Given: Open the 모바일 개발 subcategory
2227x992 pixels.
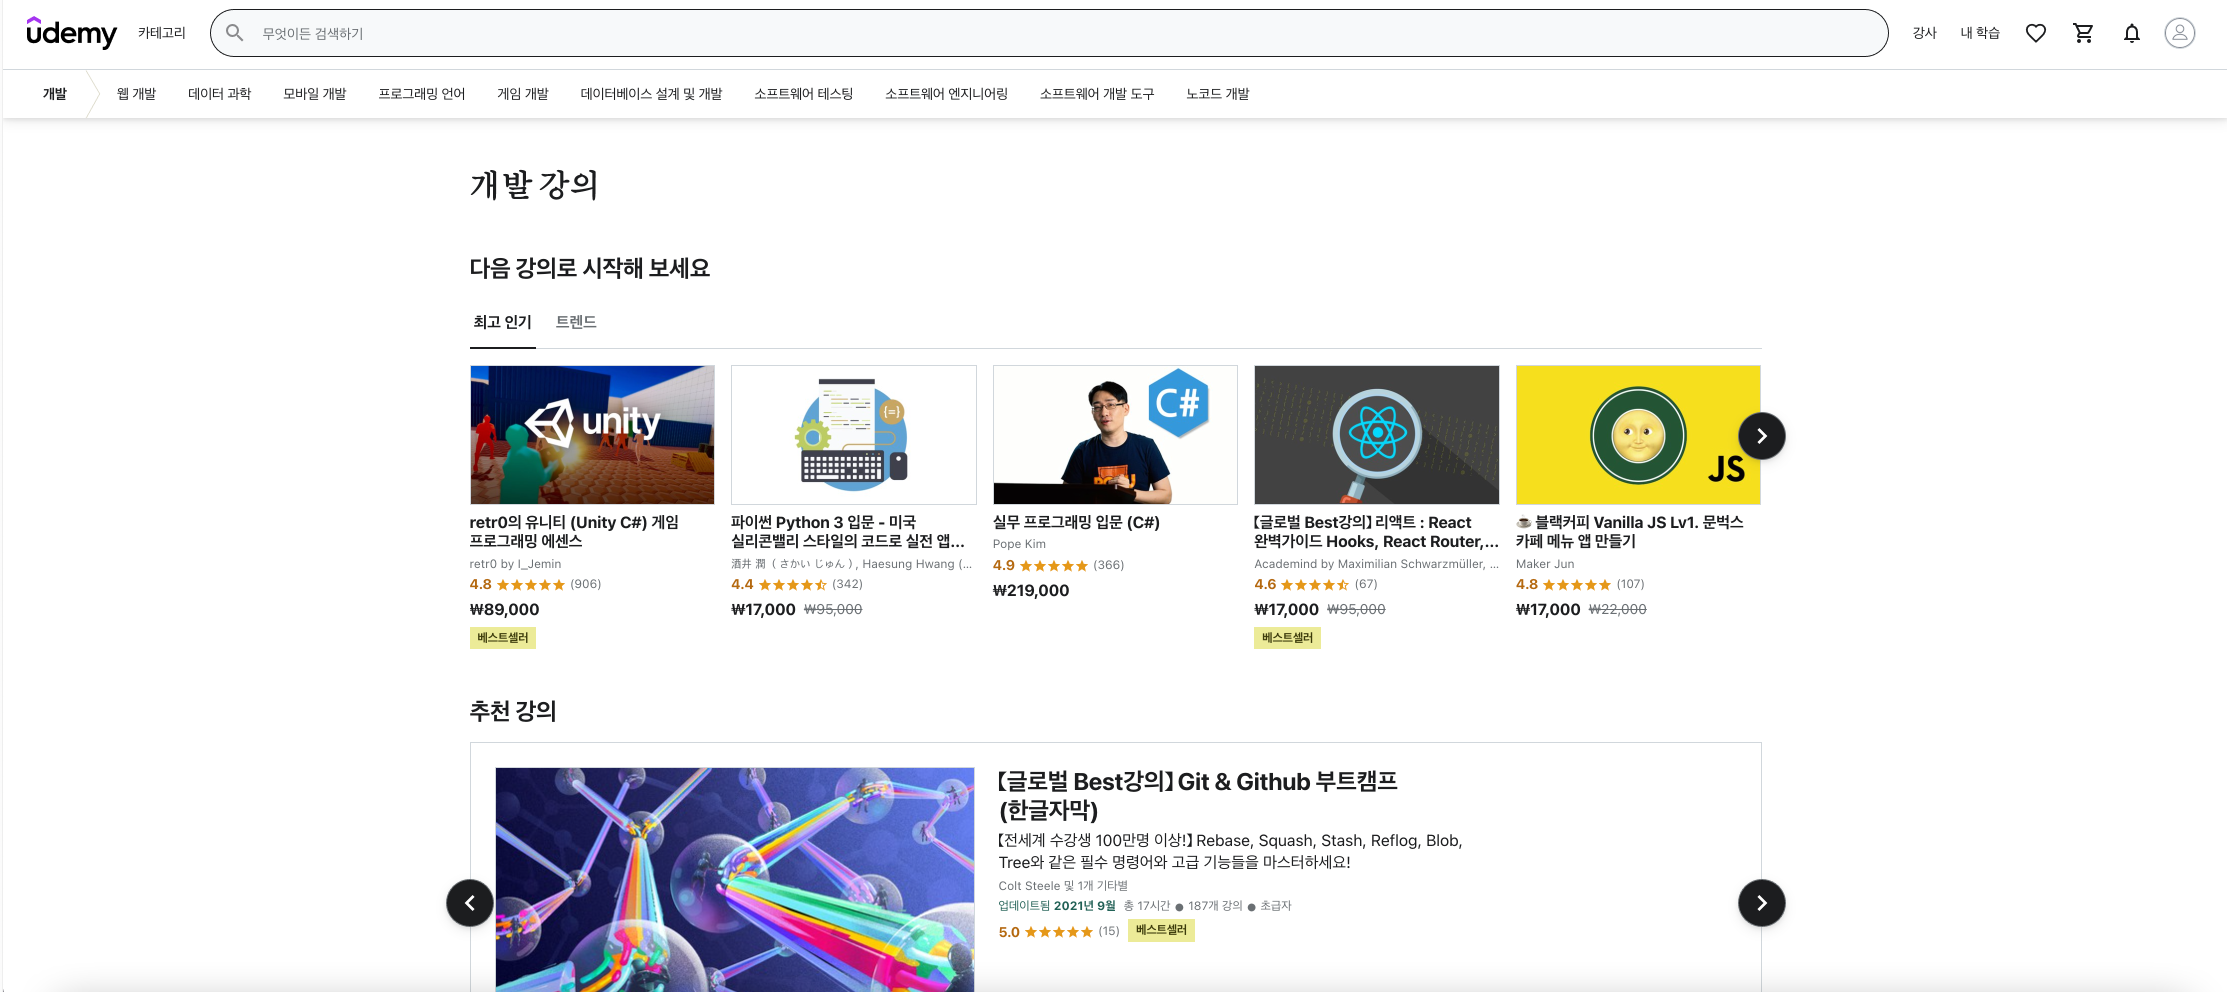Looking at the screenshot, I should [314, 94].
